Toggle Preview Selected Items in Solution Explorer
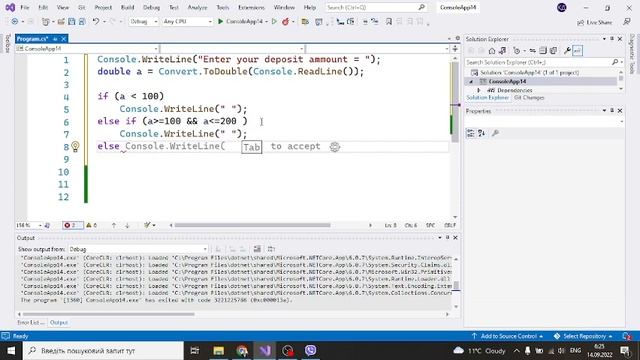The image size is (640, 360). pos(577,51)
